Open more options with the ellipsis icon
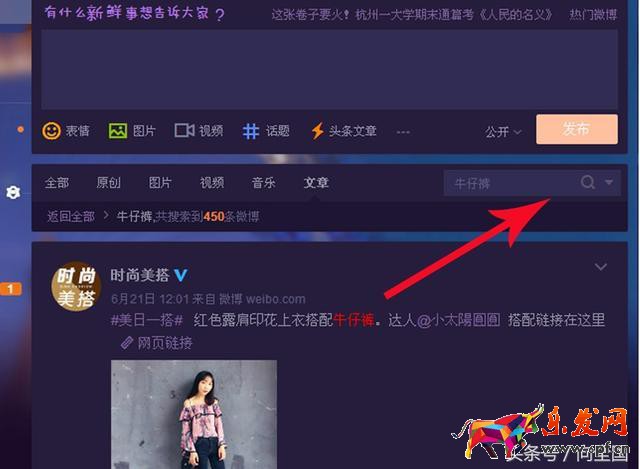Screen dimensions: 640x469 coord(403,132)
